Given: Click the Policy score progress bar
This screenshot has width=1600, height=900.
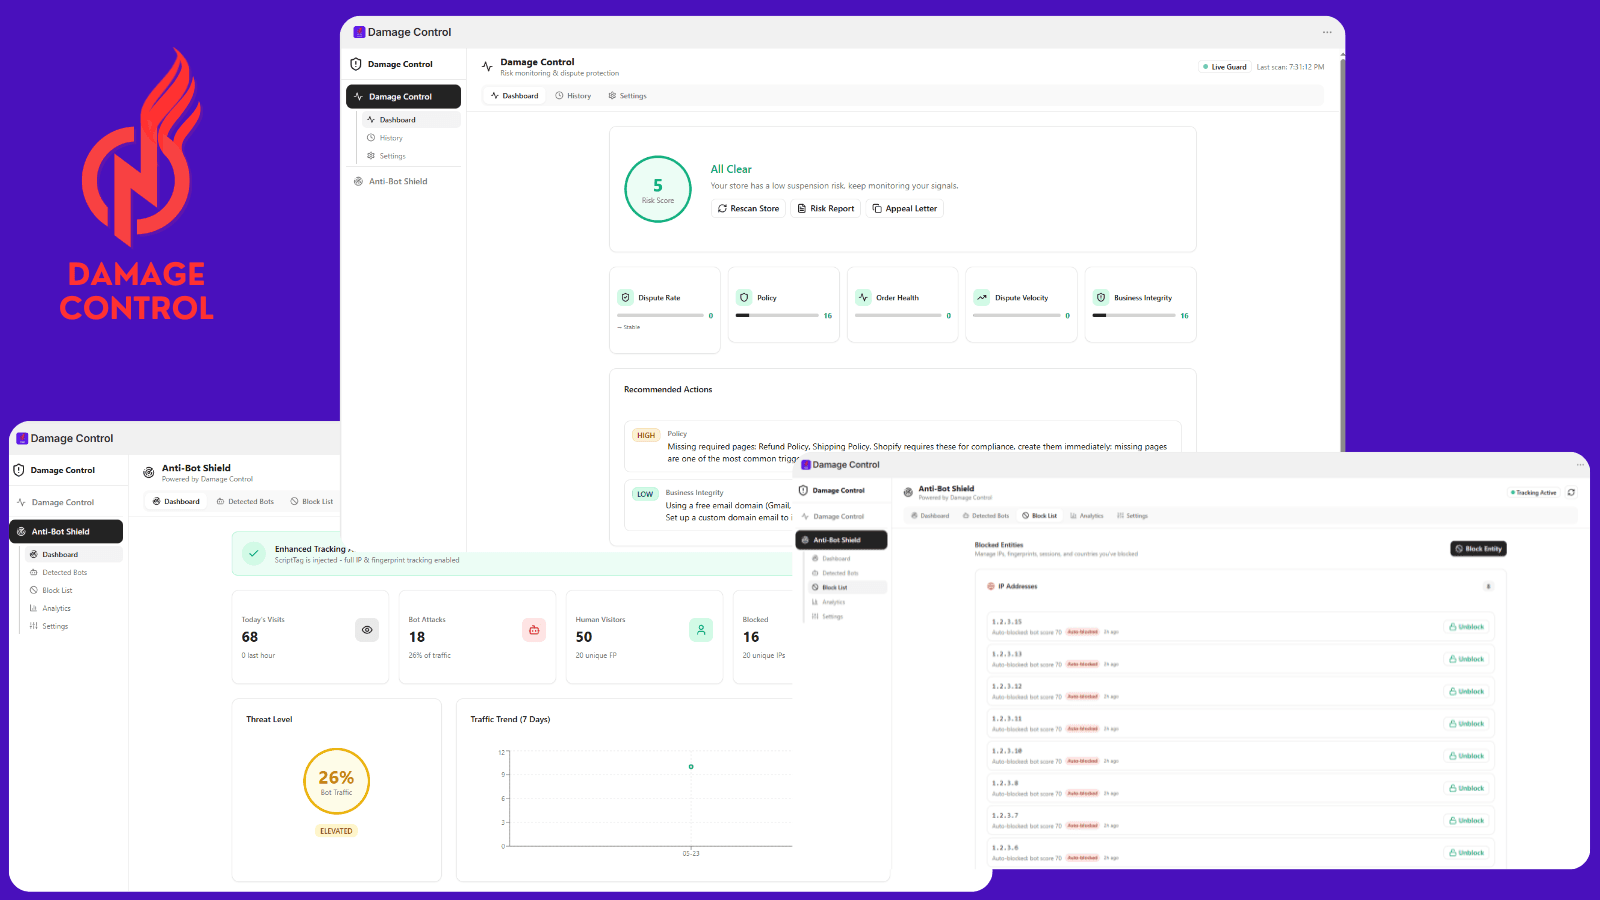Looking at the screenshot, I should click(x=777, y=315).
